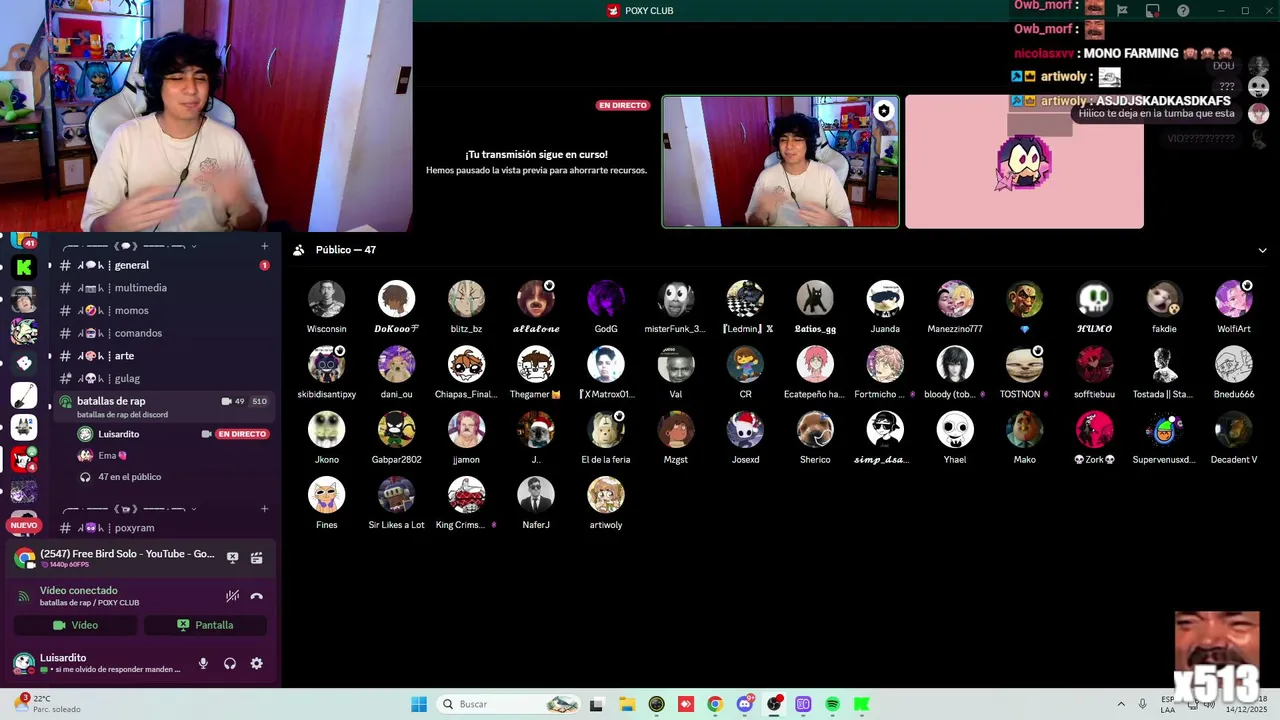Click Wisconsin audience avatar
Viewport: 1280px width, 720px height.
point(326,299)
